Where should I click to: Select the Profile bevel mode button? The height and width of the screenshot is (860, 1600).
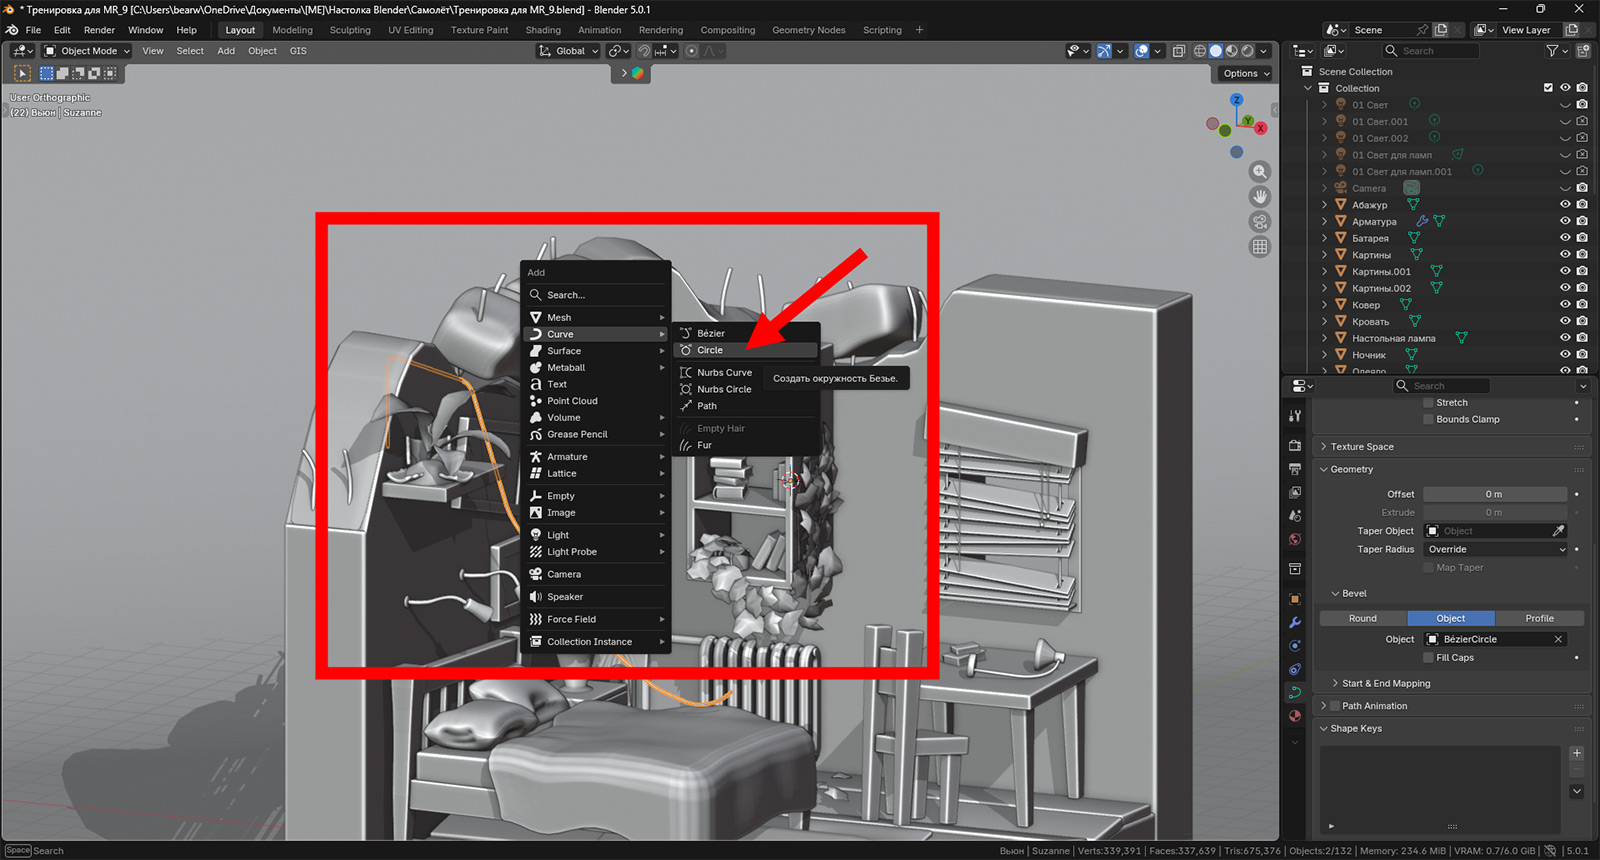[x=1539, y=619]
